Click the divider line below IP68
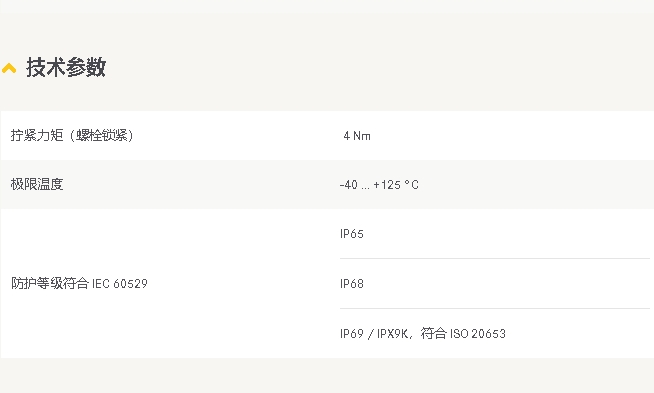Viewport: 654px width, 393px height. pos(495,308)
